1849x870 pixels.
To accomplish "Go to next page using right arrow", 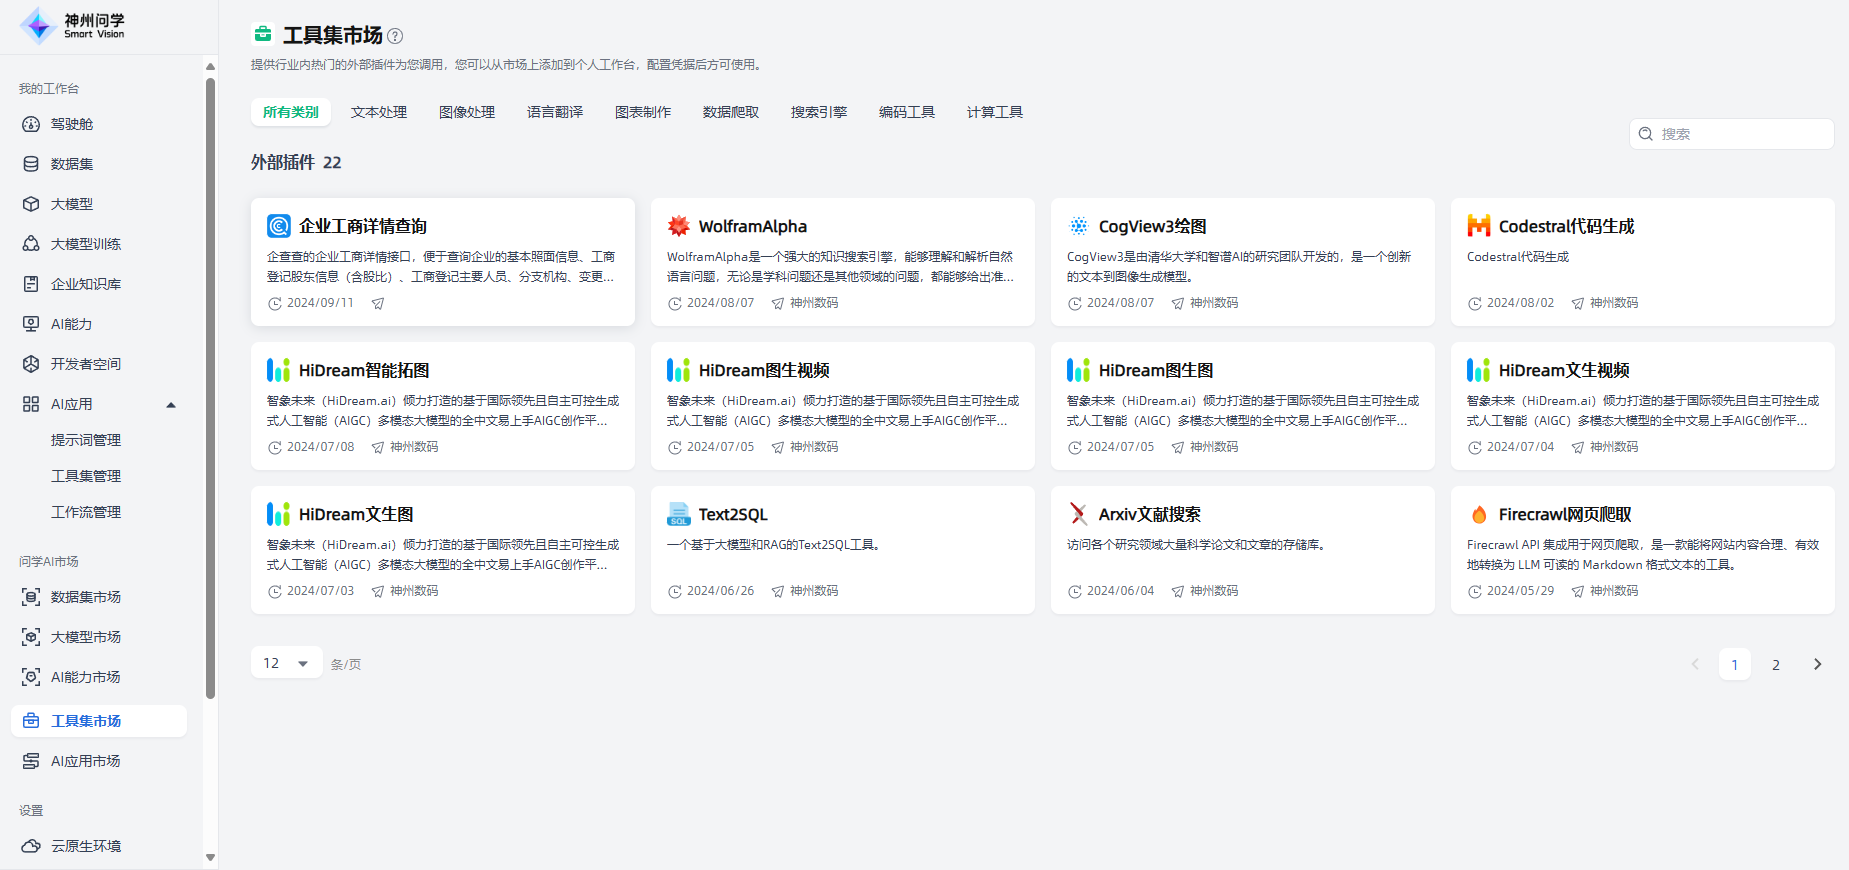I will tap(1817, 664).
